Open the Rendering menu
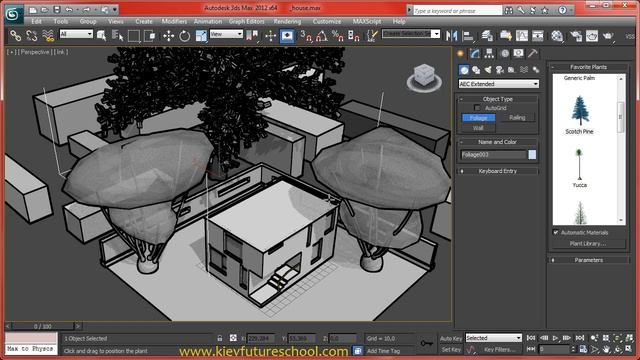 pos(287,22)
